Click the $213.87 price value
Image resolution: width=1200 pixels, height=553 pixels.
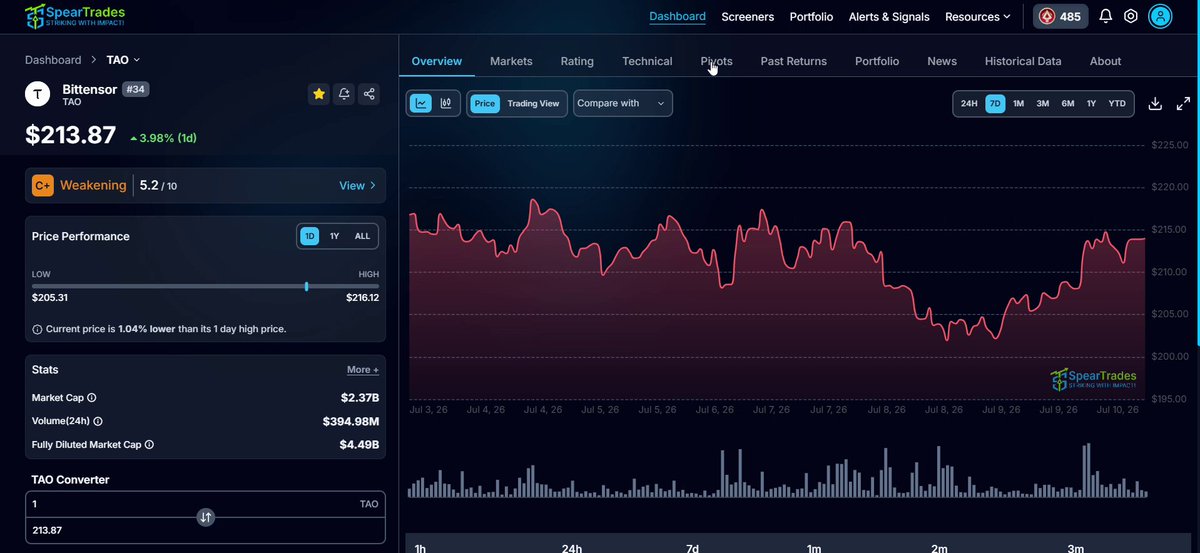click(70, 135)
